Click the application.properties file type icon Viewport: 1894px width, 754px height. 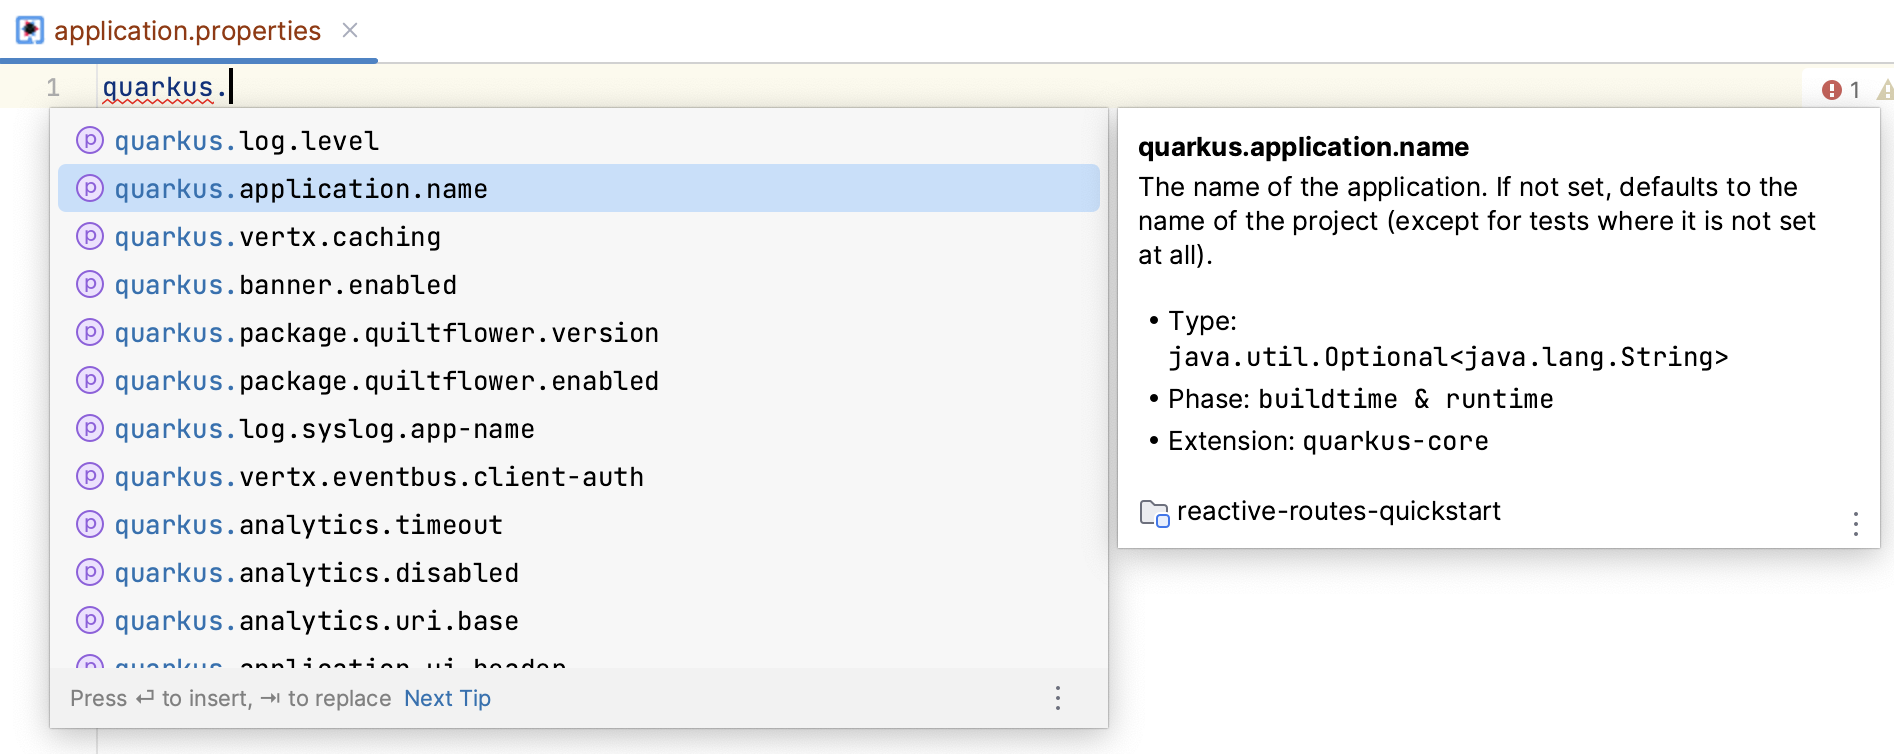pyautogui.click(x=30, y=31)
